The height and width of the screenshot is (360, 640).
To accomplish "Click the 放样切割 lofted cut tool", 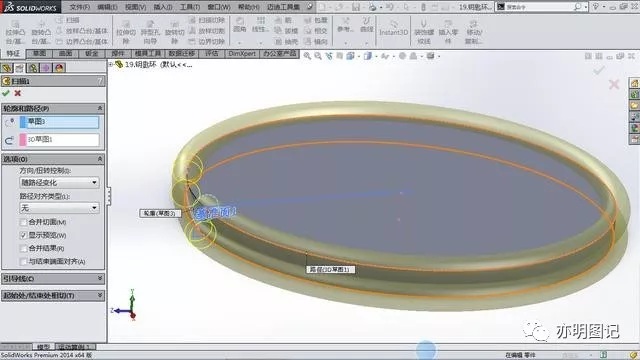I will coord(207,31).
